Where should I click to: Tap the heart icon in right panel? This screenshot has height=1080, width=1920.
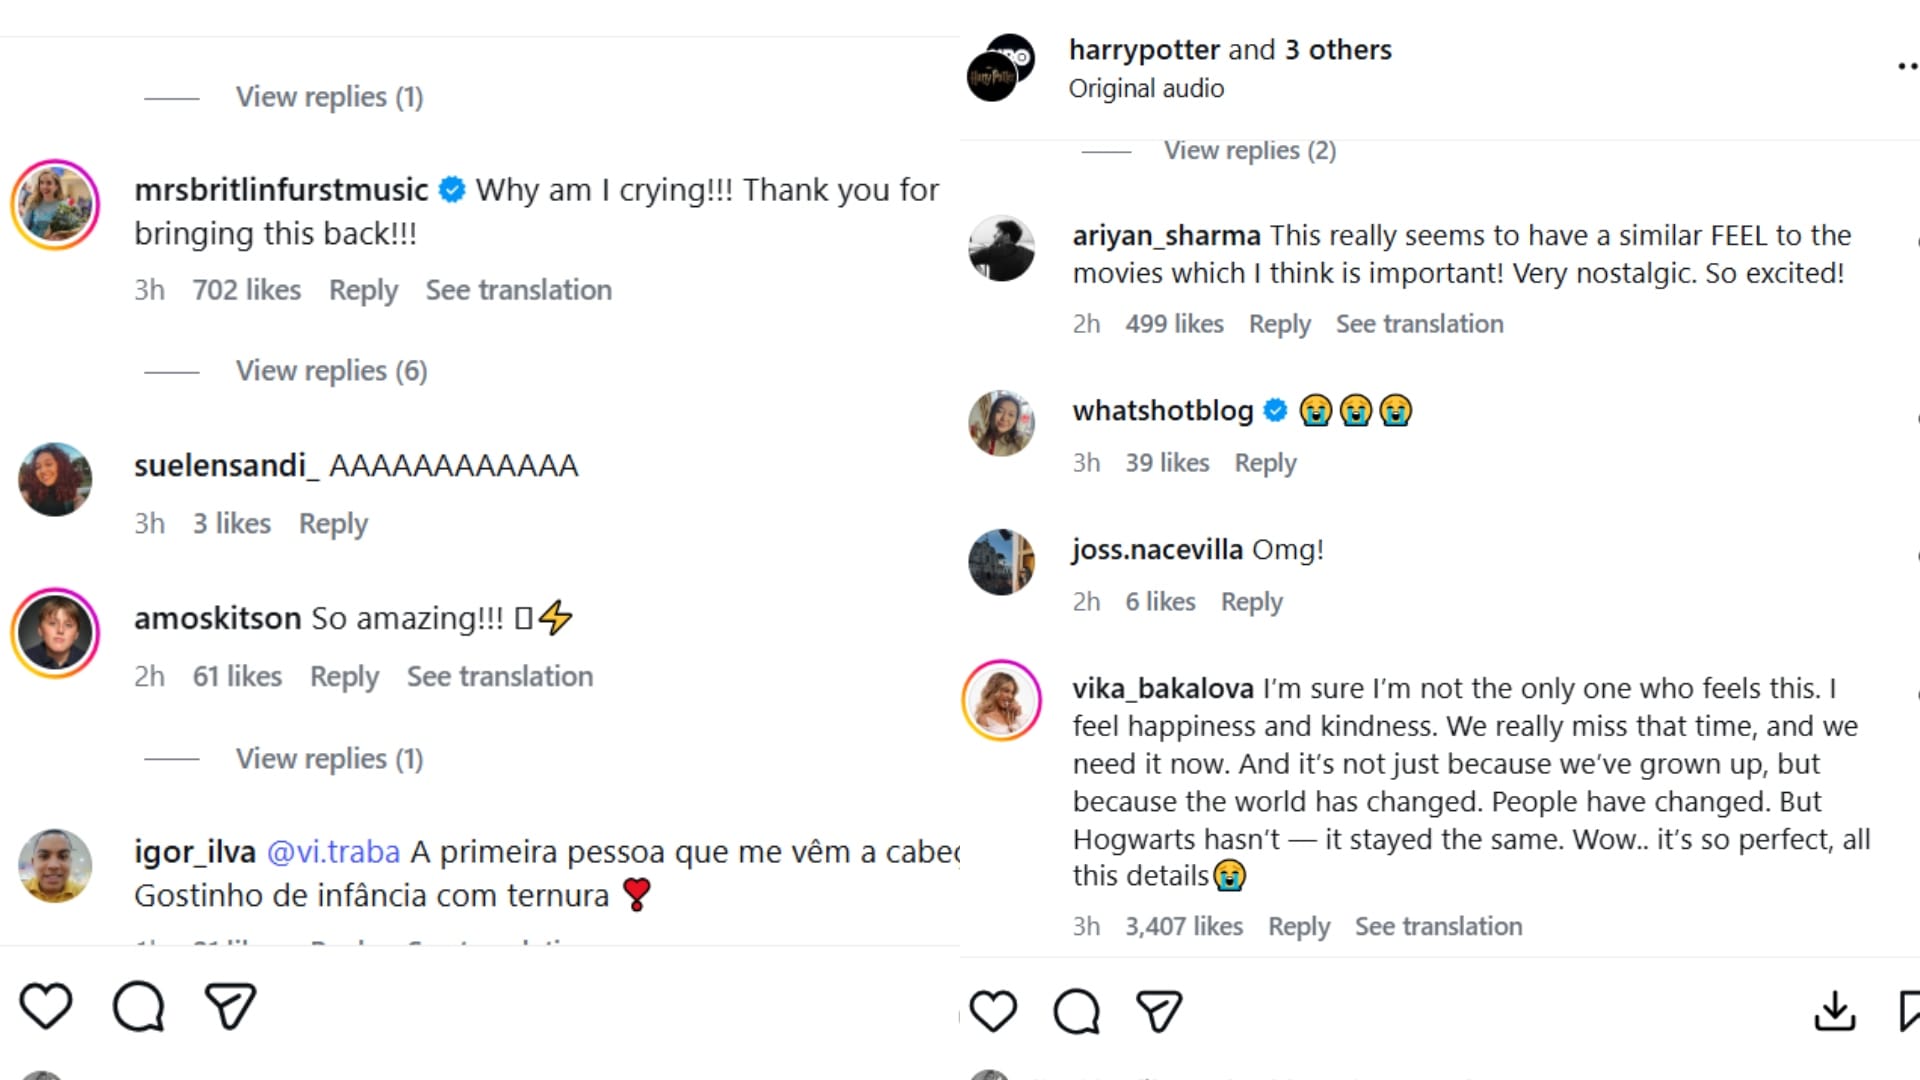[993, 1011]
